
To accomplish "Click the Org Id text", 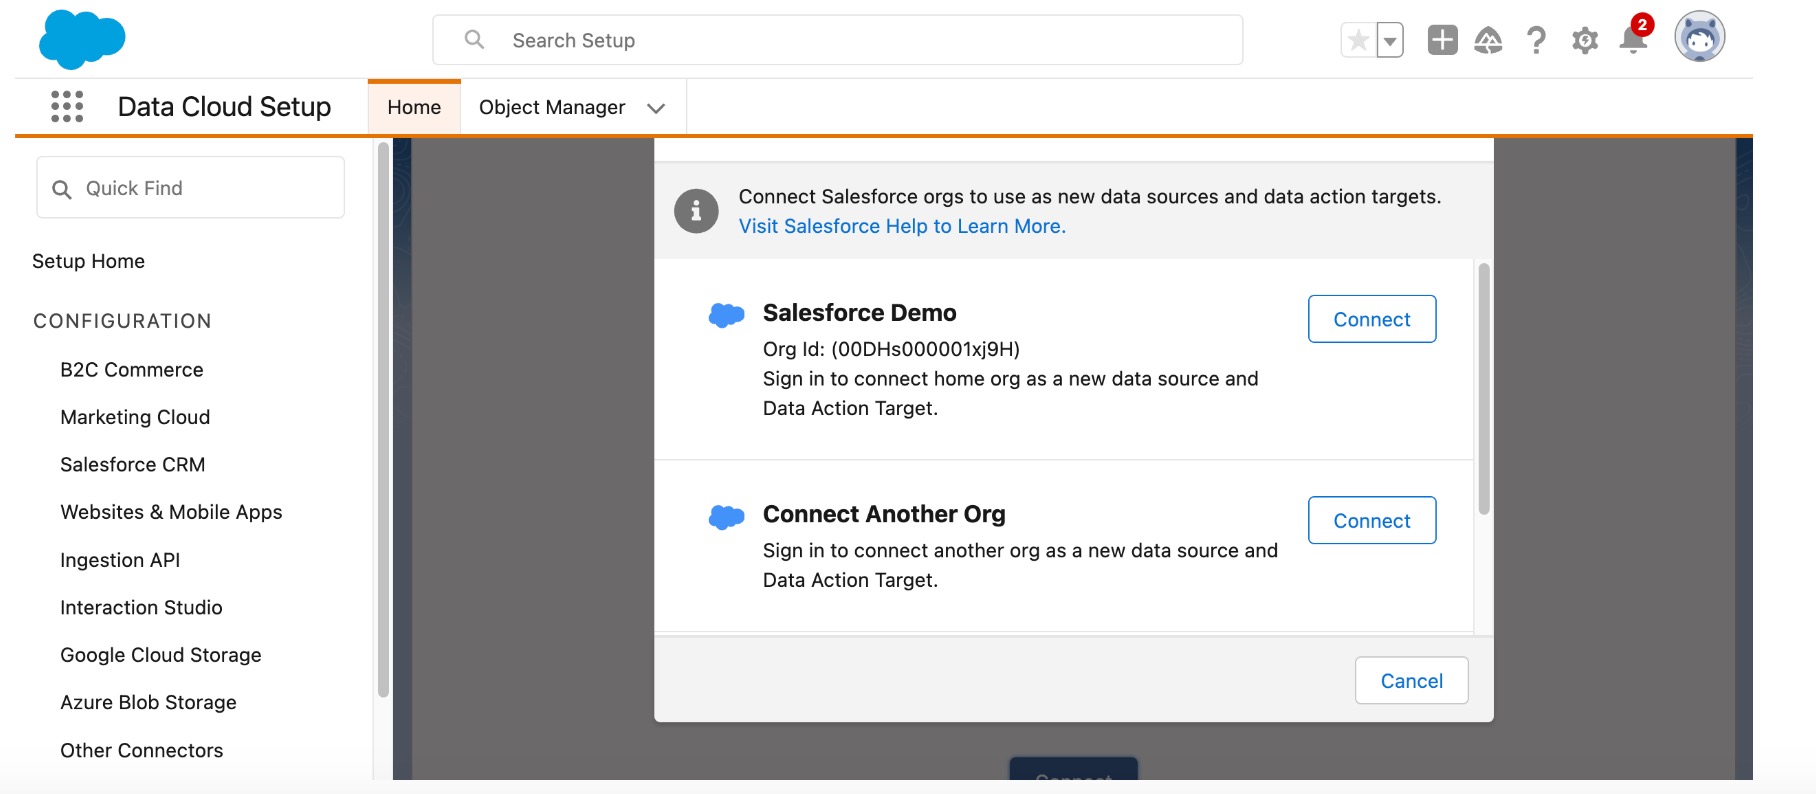I will coord(891,349).
